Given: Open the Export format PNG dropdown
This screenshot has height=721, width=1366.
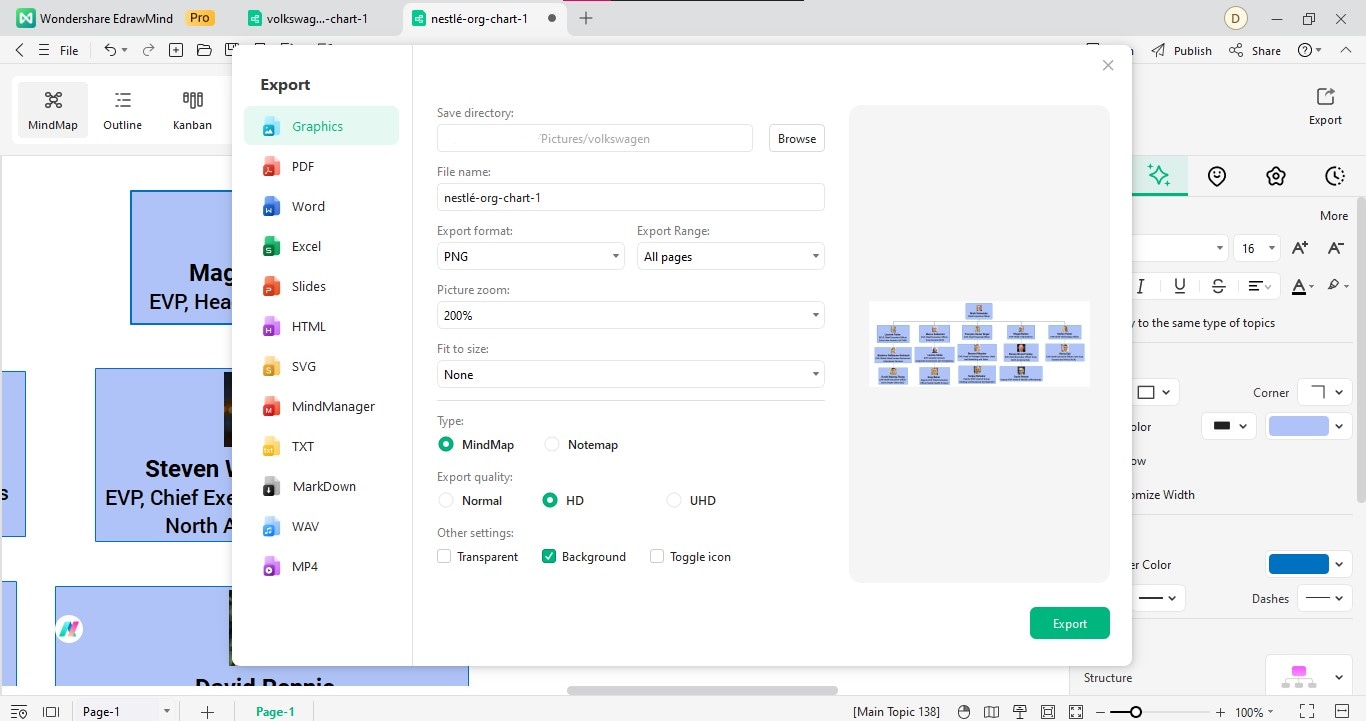Looking at the screenshot, I should pos(531,256).
